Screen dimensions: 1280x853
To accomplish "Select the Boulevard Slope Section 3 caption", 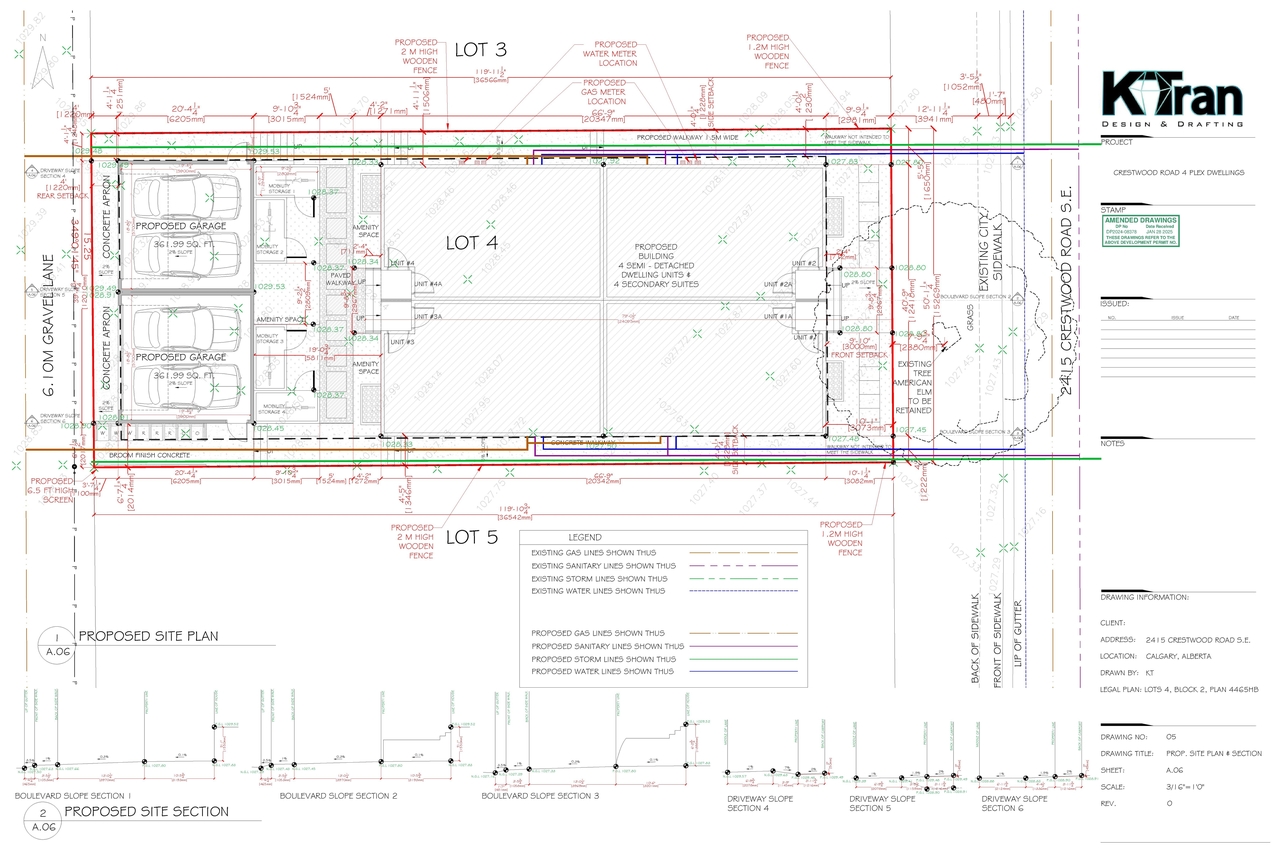I will point(541,796).
